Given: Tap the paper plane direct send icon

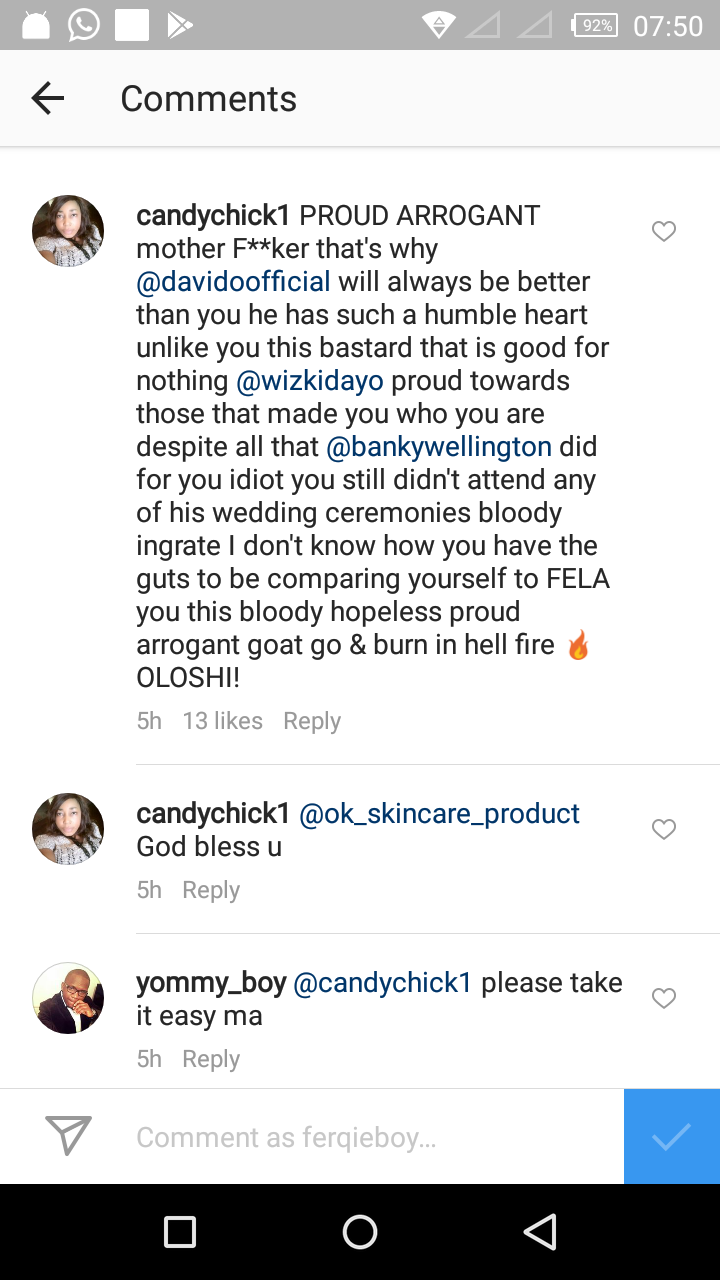Looking at the screenshot, I should (x=69, y=1136).
